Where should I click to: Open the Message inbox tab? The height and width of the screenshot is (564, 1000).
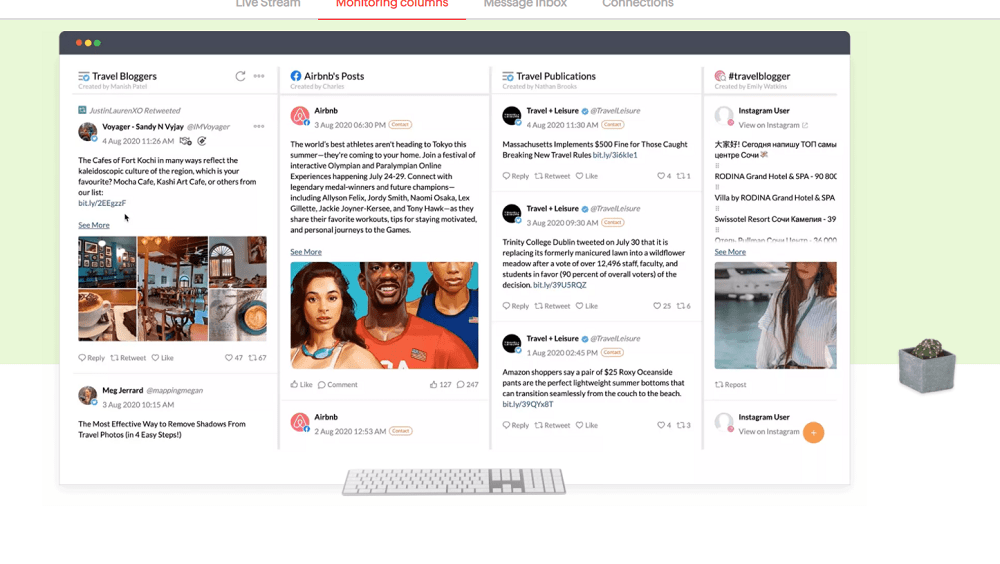coord(525,4)
